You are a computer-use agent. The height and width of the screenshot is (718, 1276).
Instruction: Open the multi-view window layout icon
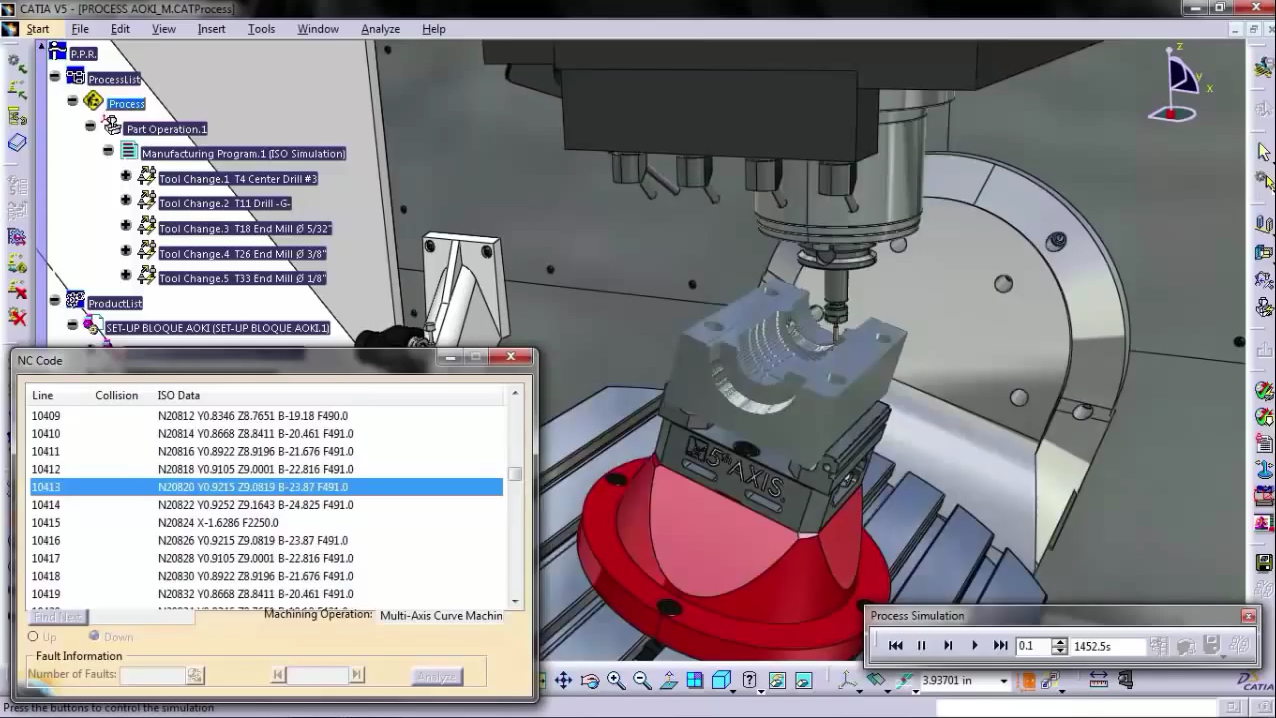tap(695, 681)
